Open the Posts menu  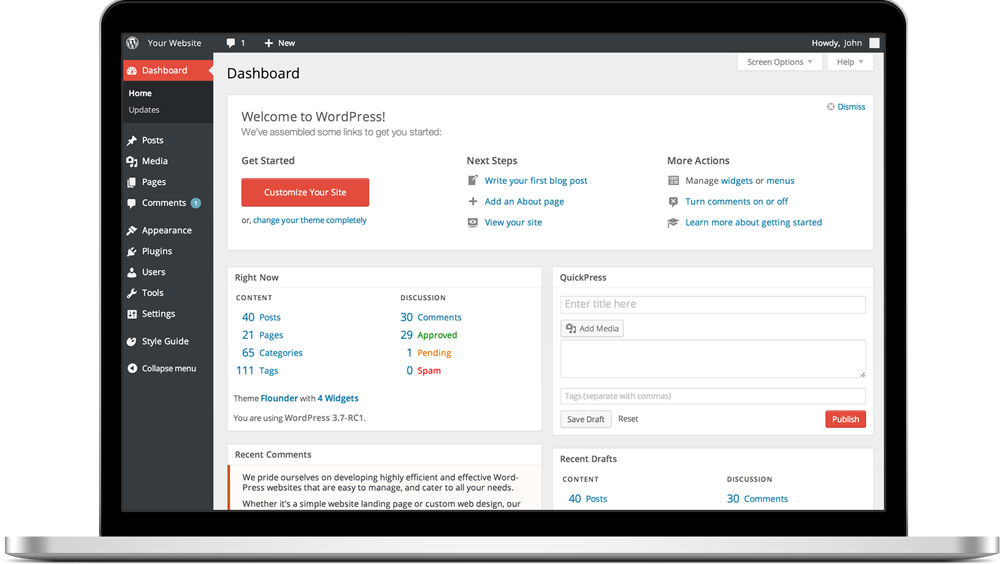click(x=152, y=140)
